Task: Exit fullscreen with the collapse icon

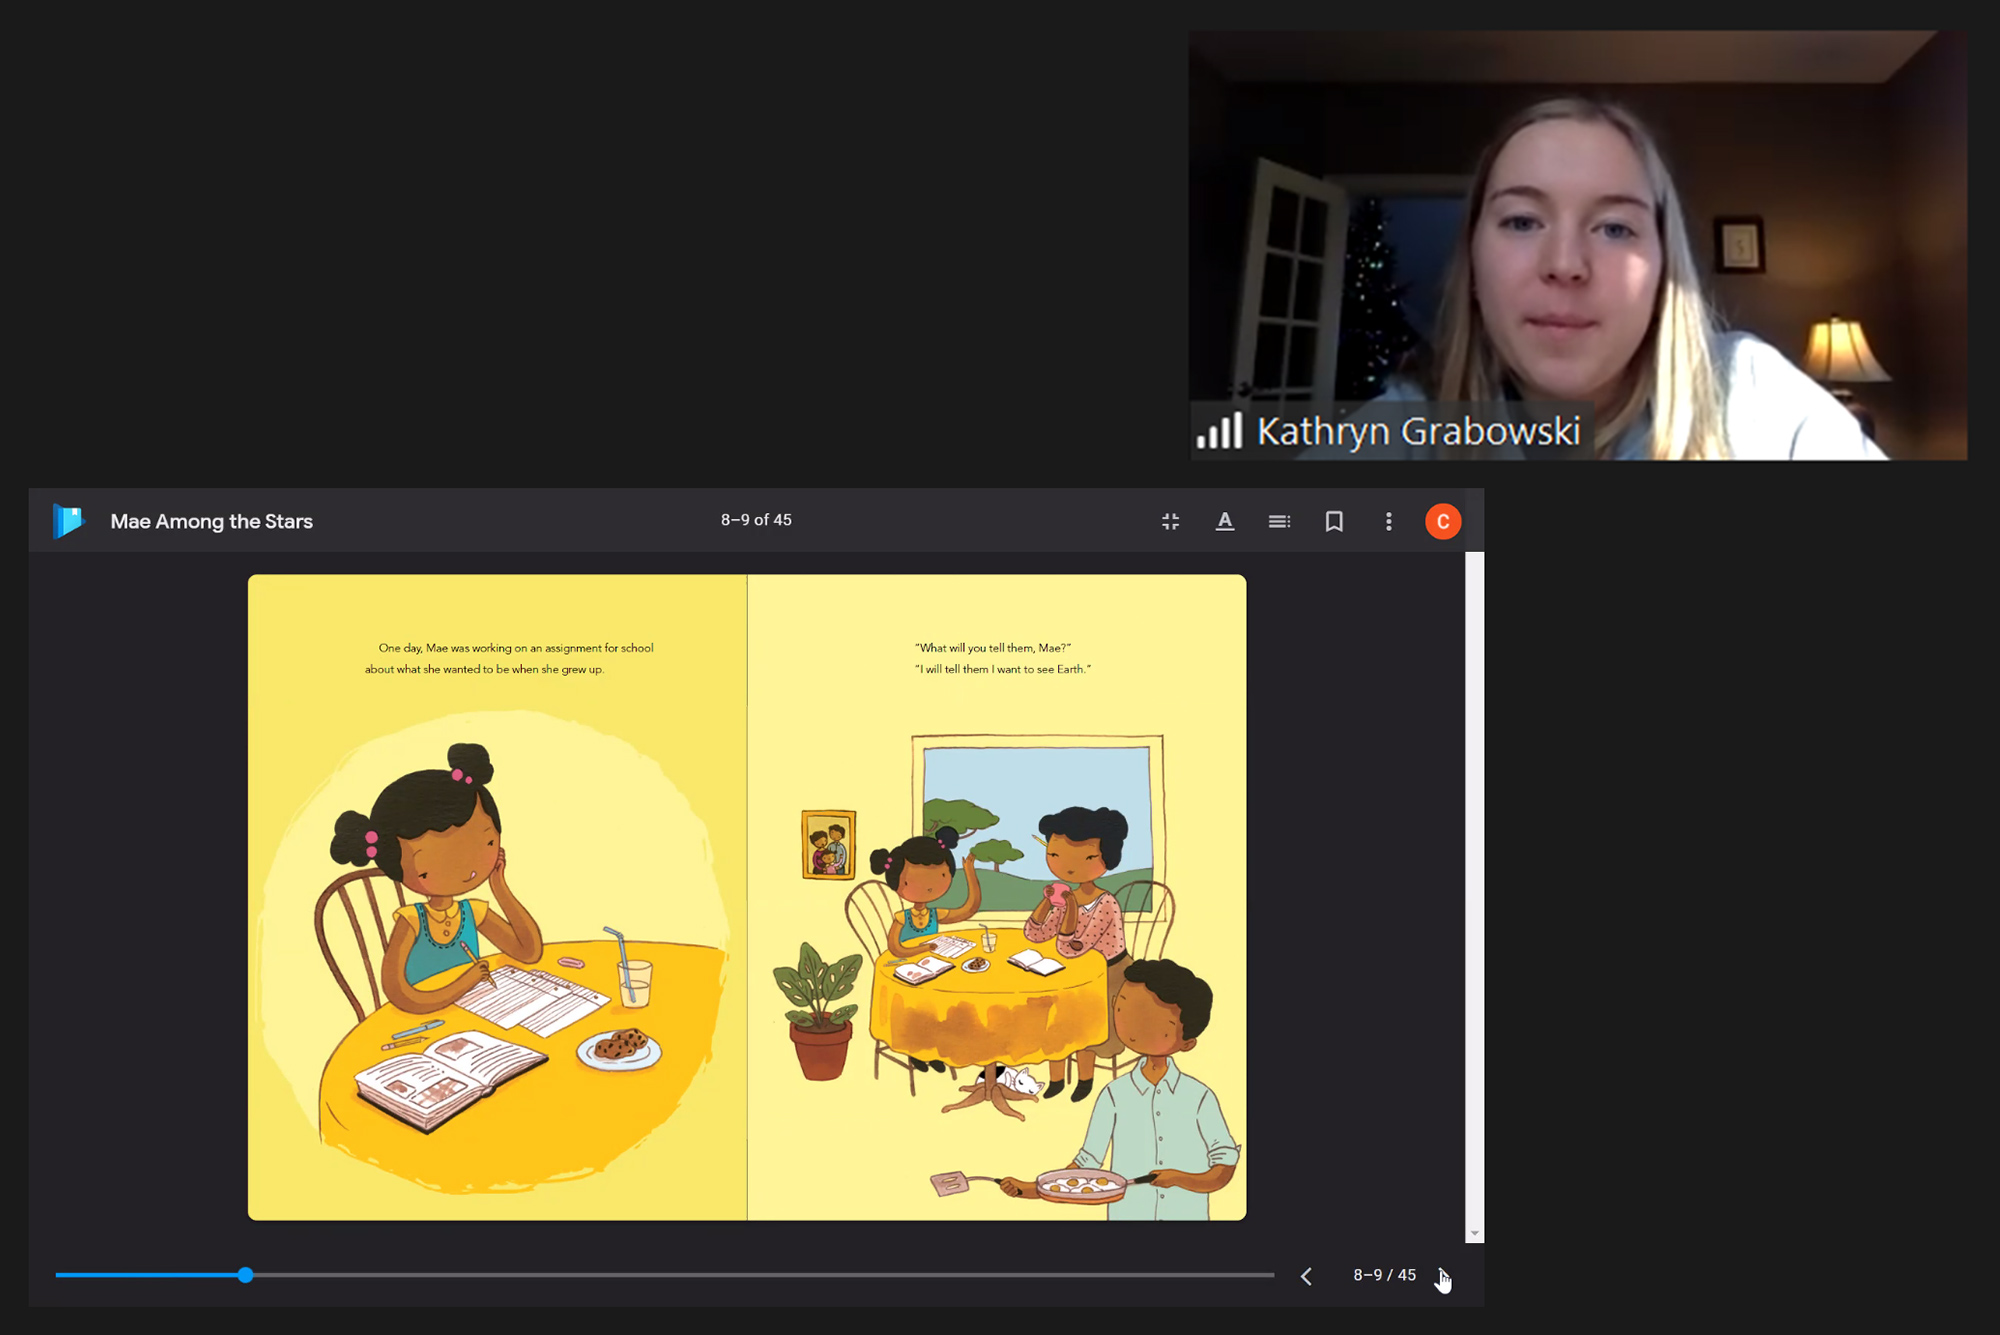Action: [x=1170, y=521]
